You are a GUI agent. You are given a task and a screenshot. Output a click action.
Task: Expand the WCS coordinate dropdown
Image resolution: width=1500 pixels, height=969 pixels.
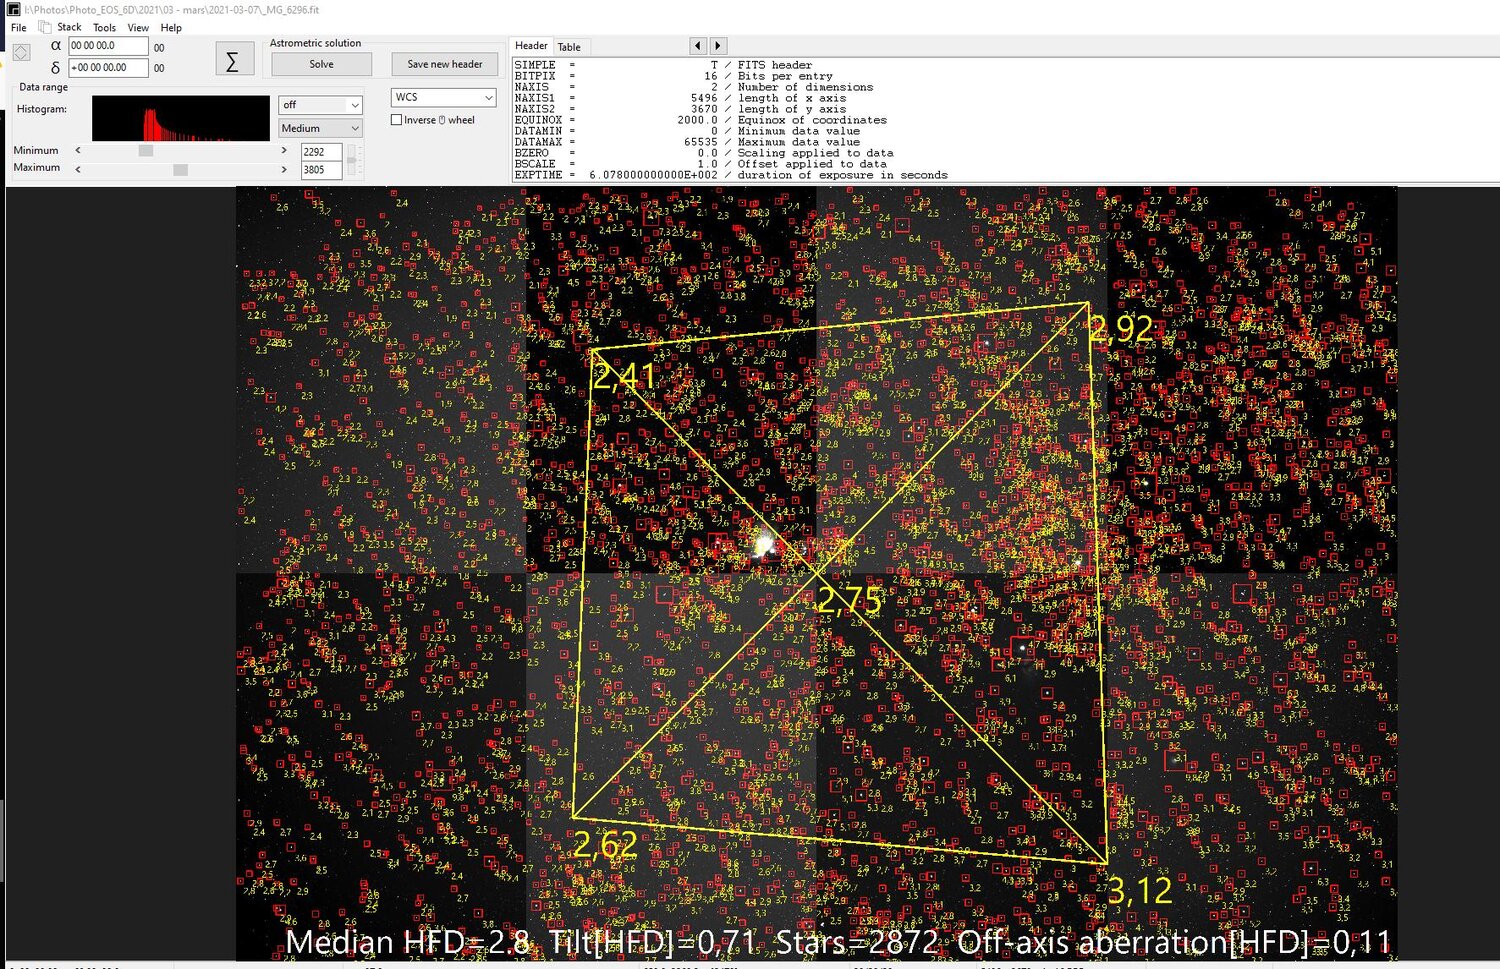point(444,97)
